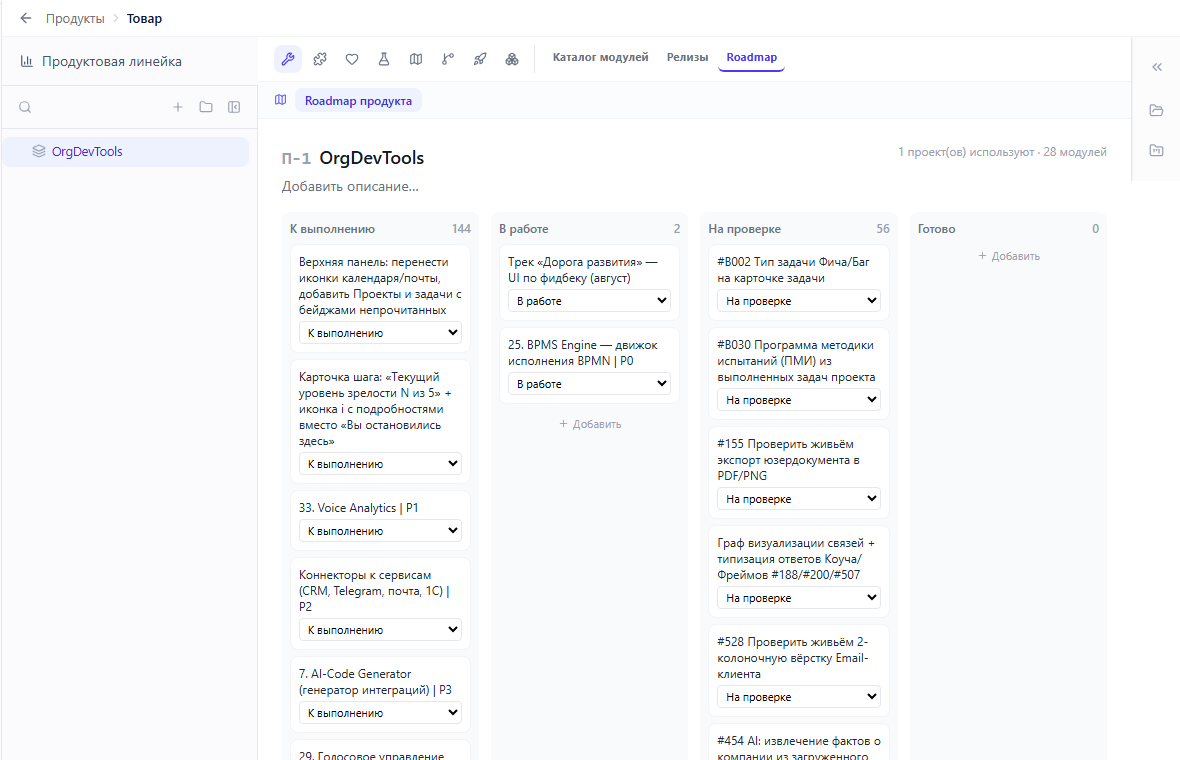Select the folded map toolbar icon

415,59
